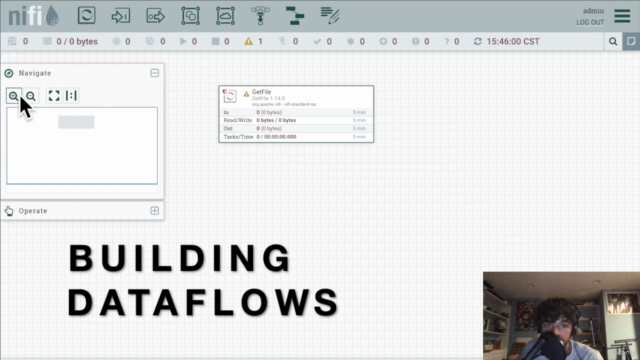Click the locally modified asterisk indicator
640x360 pixels.
(356, 41)
